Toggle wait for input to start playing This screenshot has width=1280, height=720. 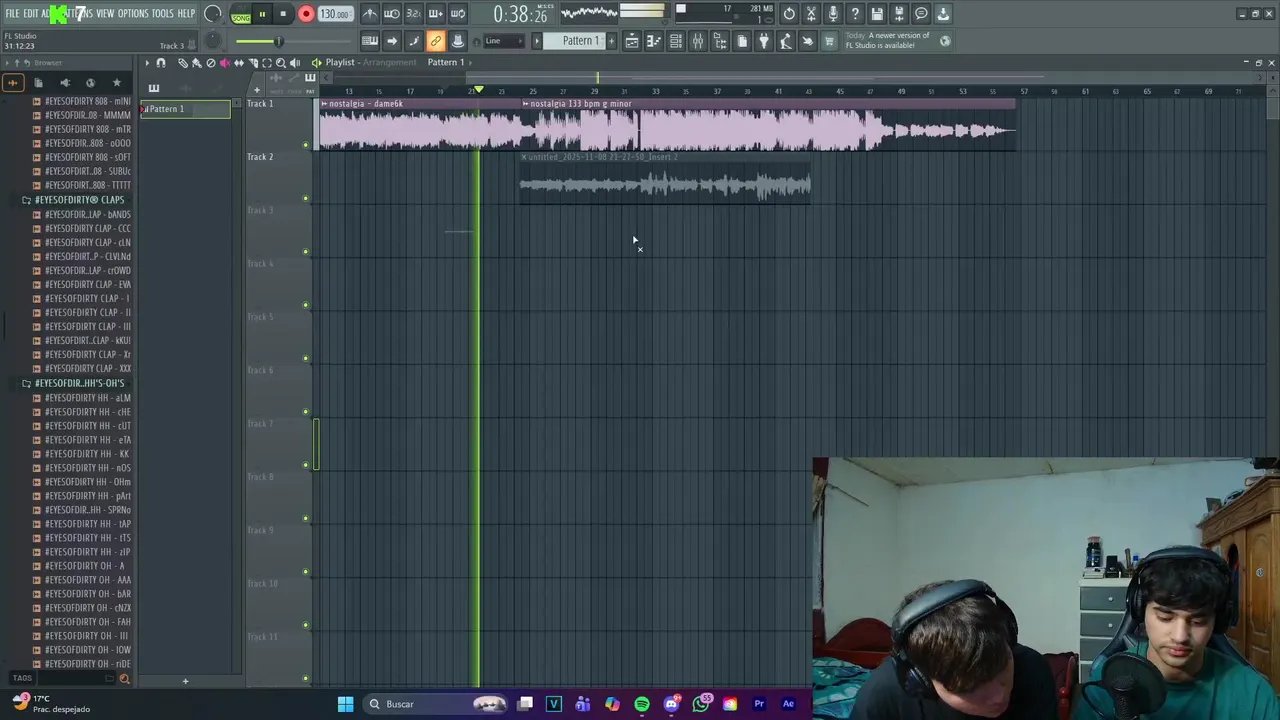pyautogui.click(x=392, y=14)
